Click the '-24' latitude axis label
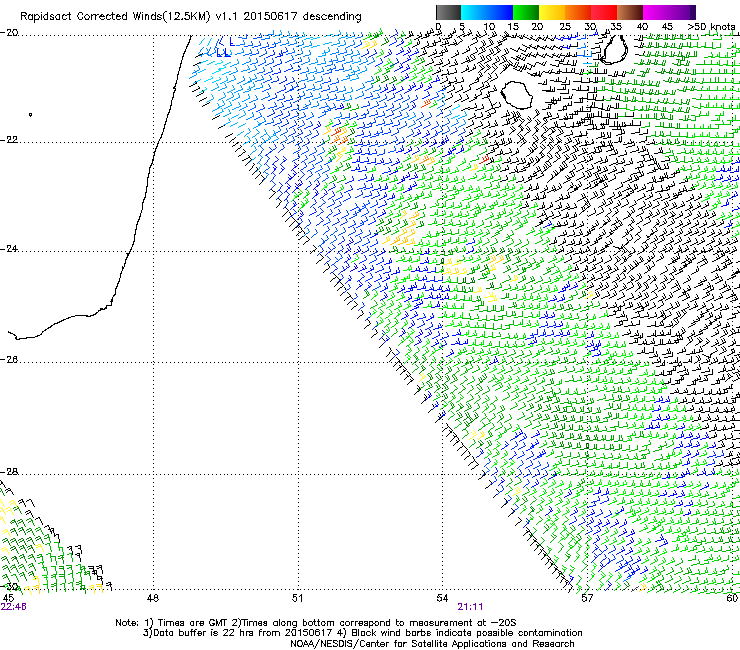 [10, 249]
